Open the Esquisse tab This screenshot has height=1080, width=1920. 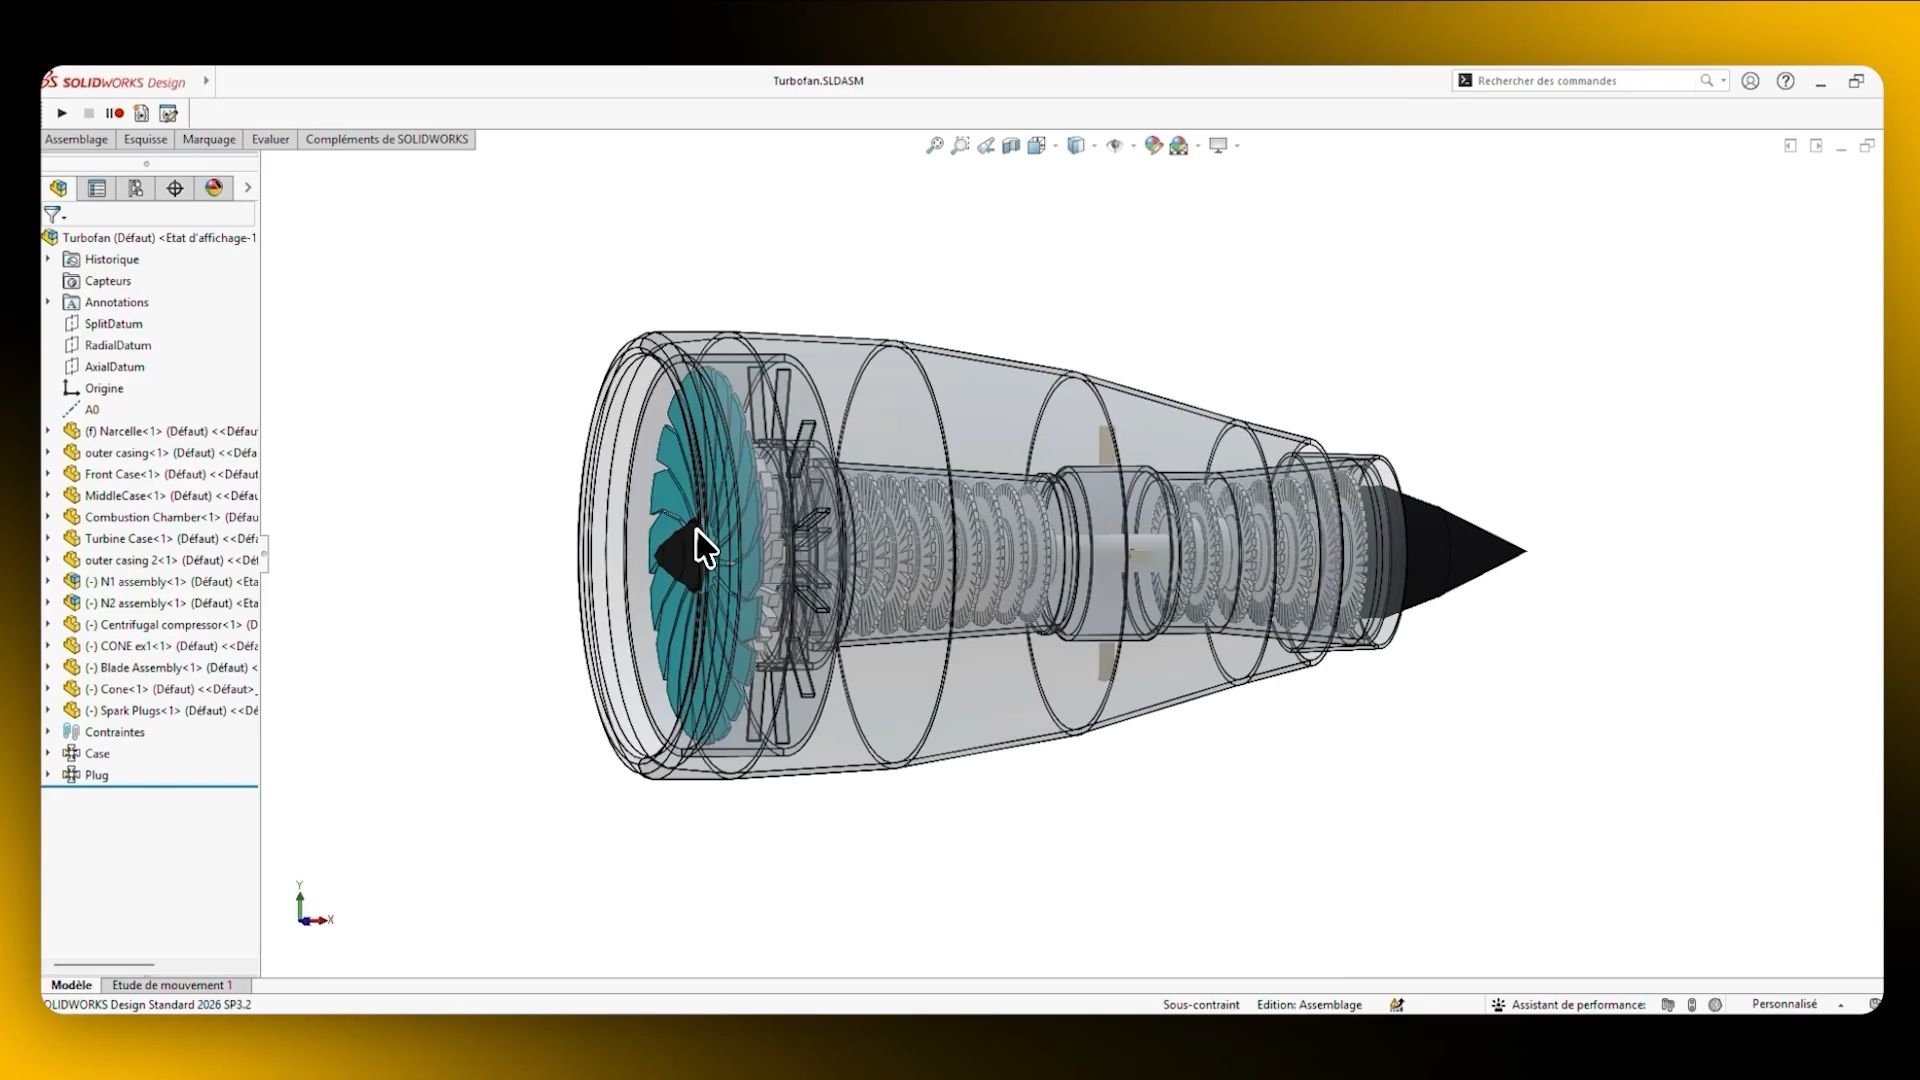click(146, 140)
